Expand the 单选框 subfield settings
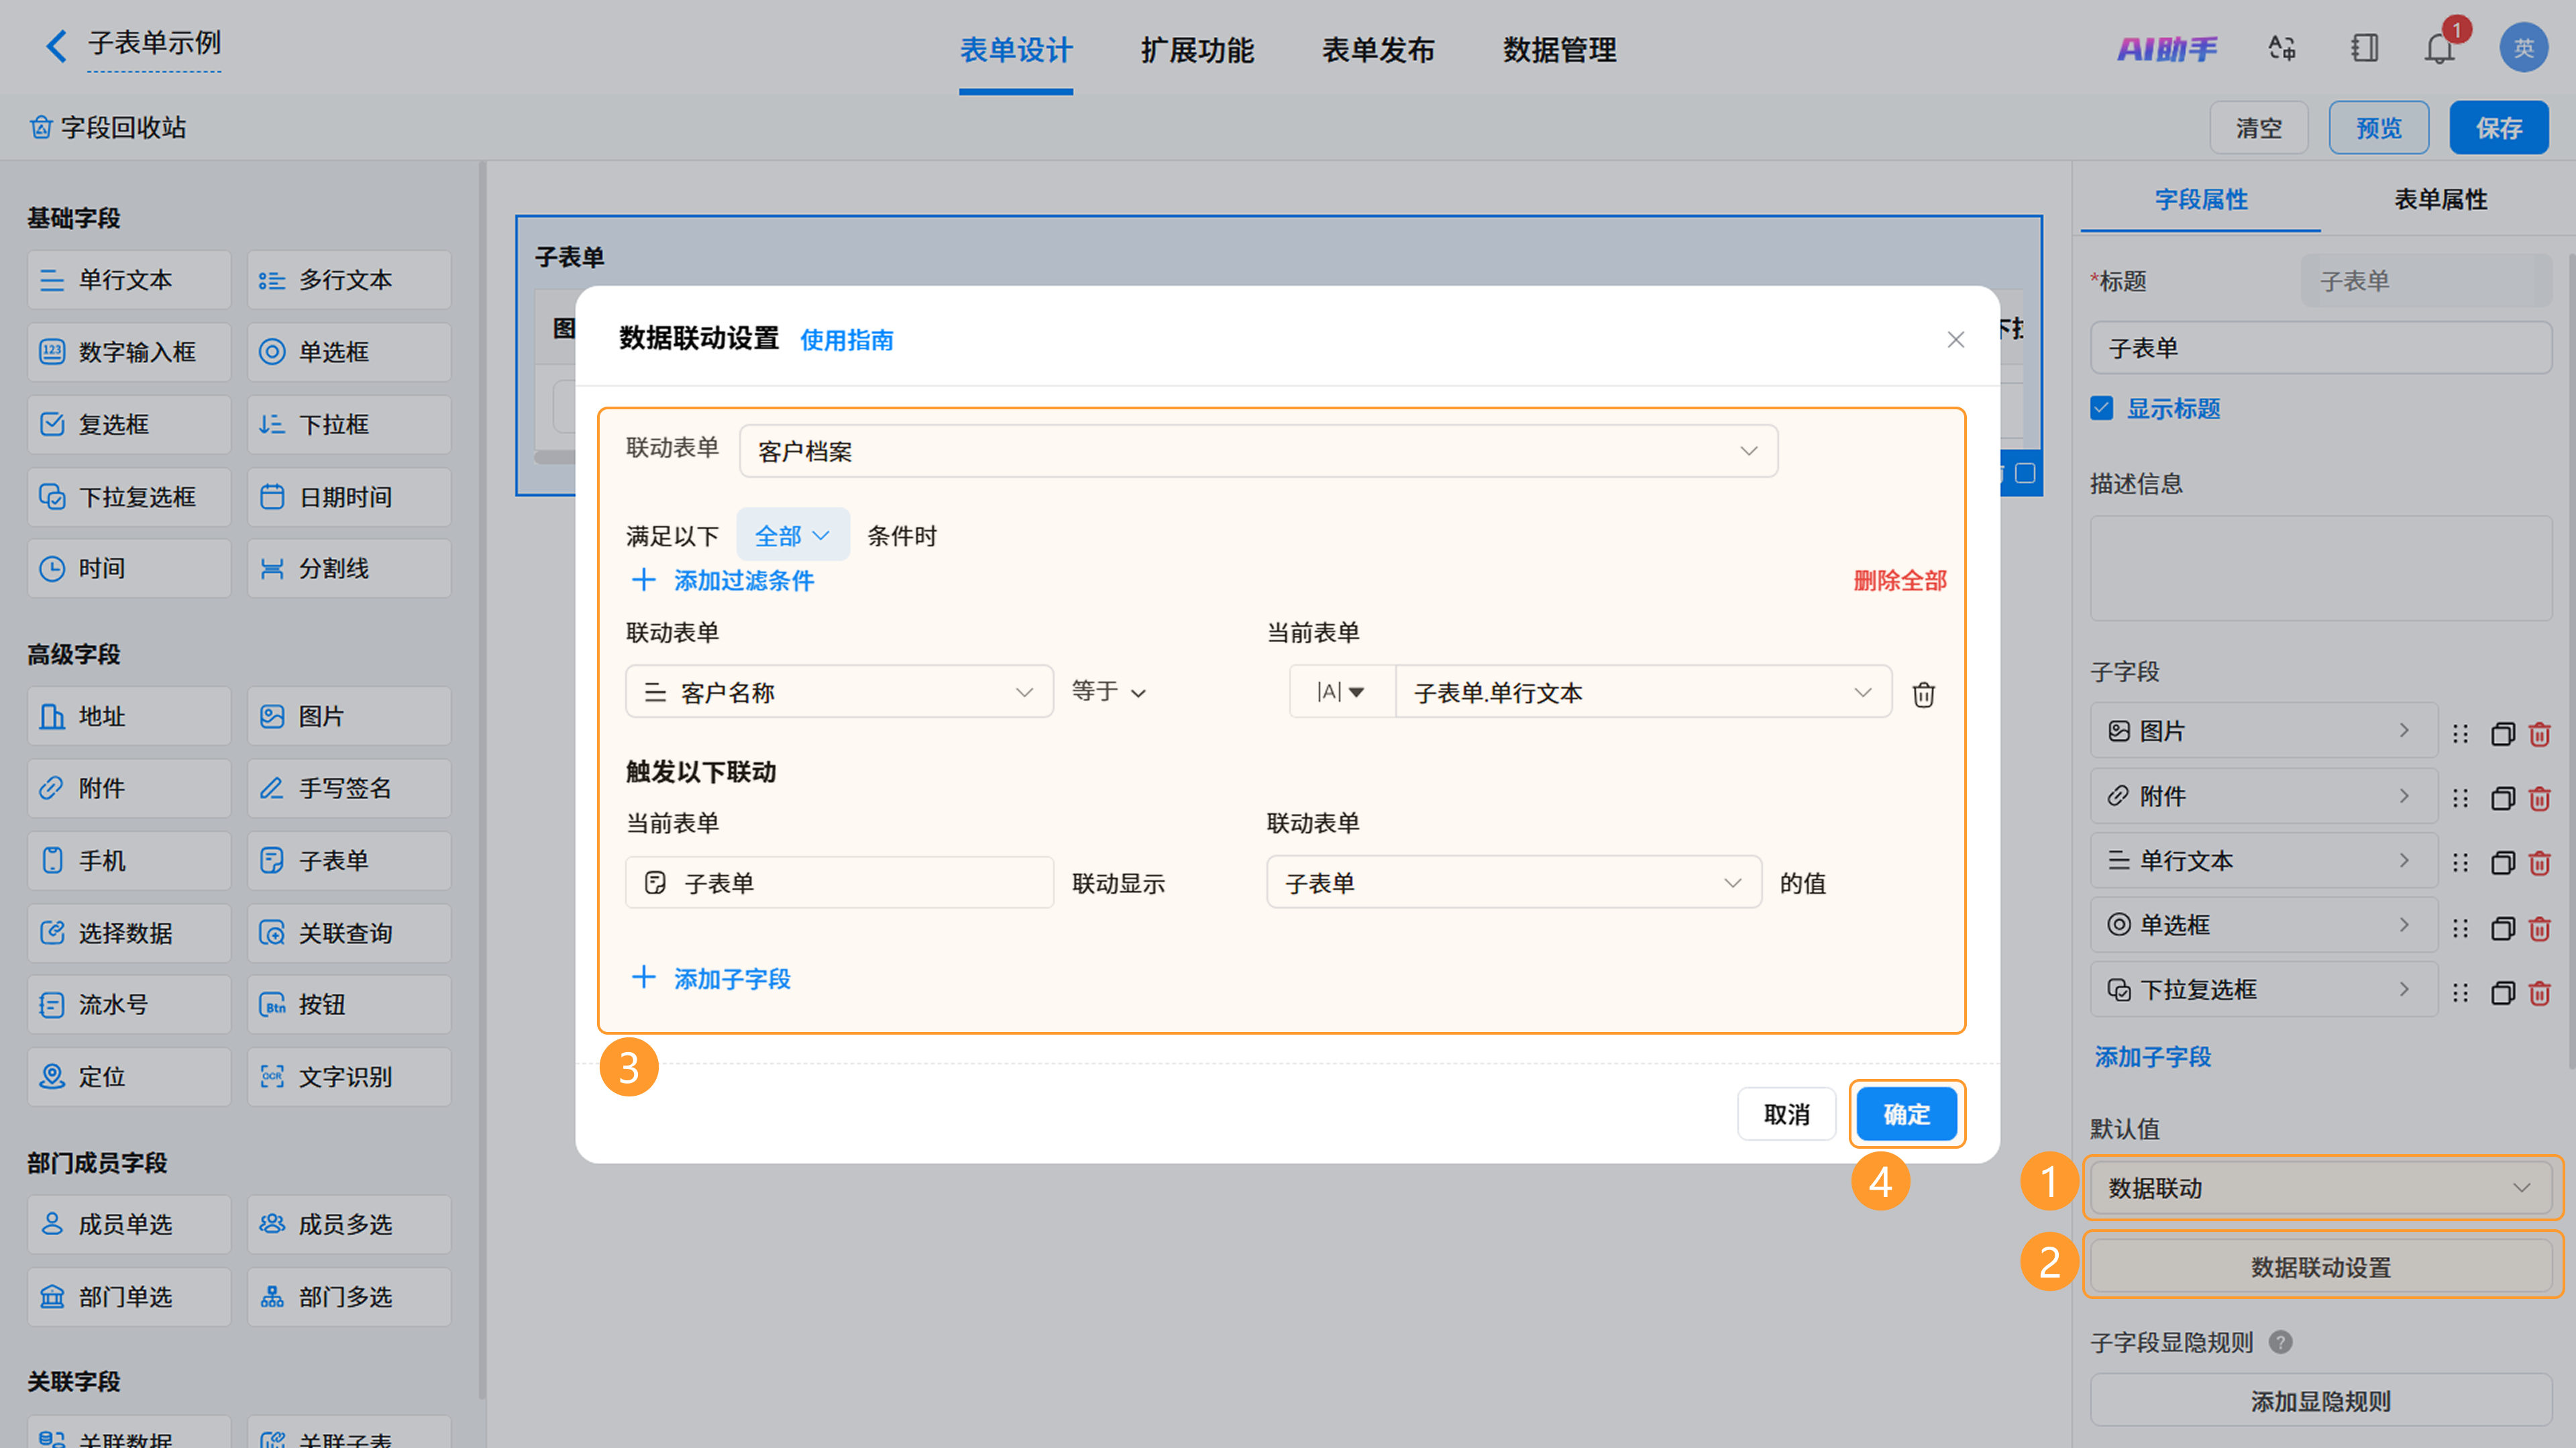 pyautogui.click(x=2263, y=925)
